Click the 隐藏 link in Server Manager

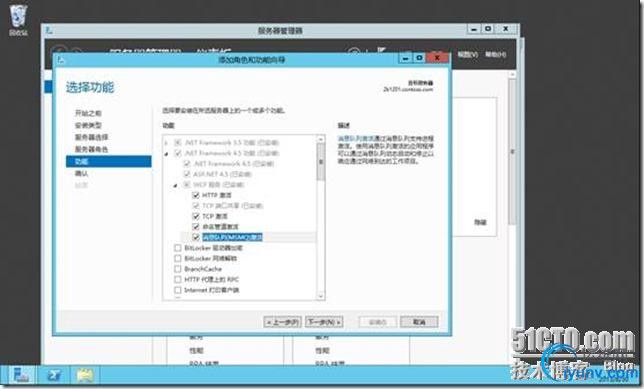(x=480, y=222)
